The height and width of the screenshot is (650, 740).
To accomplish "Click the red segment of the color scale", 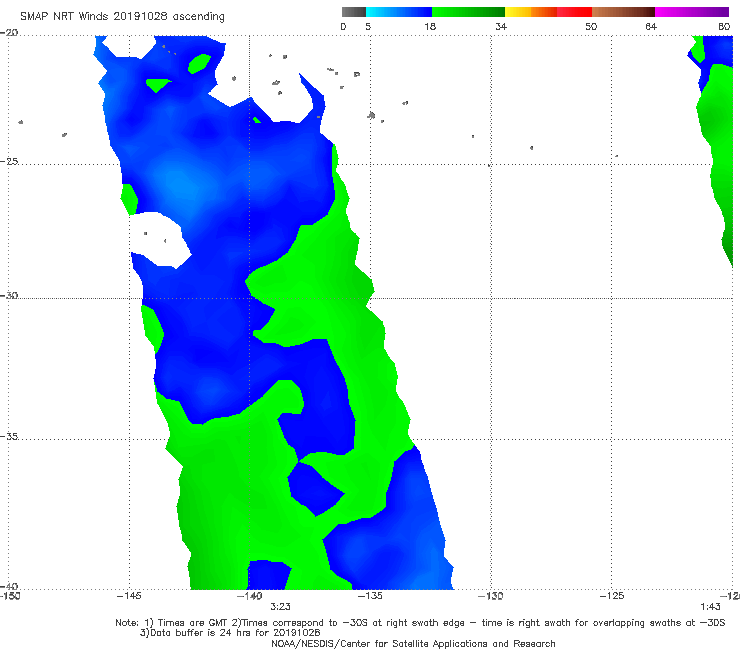I will tap(574, 12).
